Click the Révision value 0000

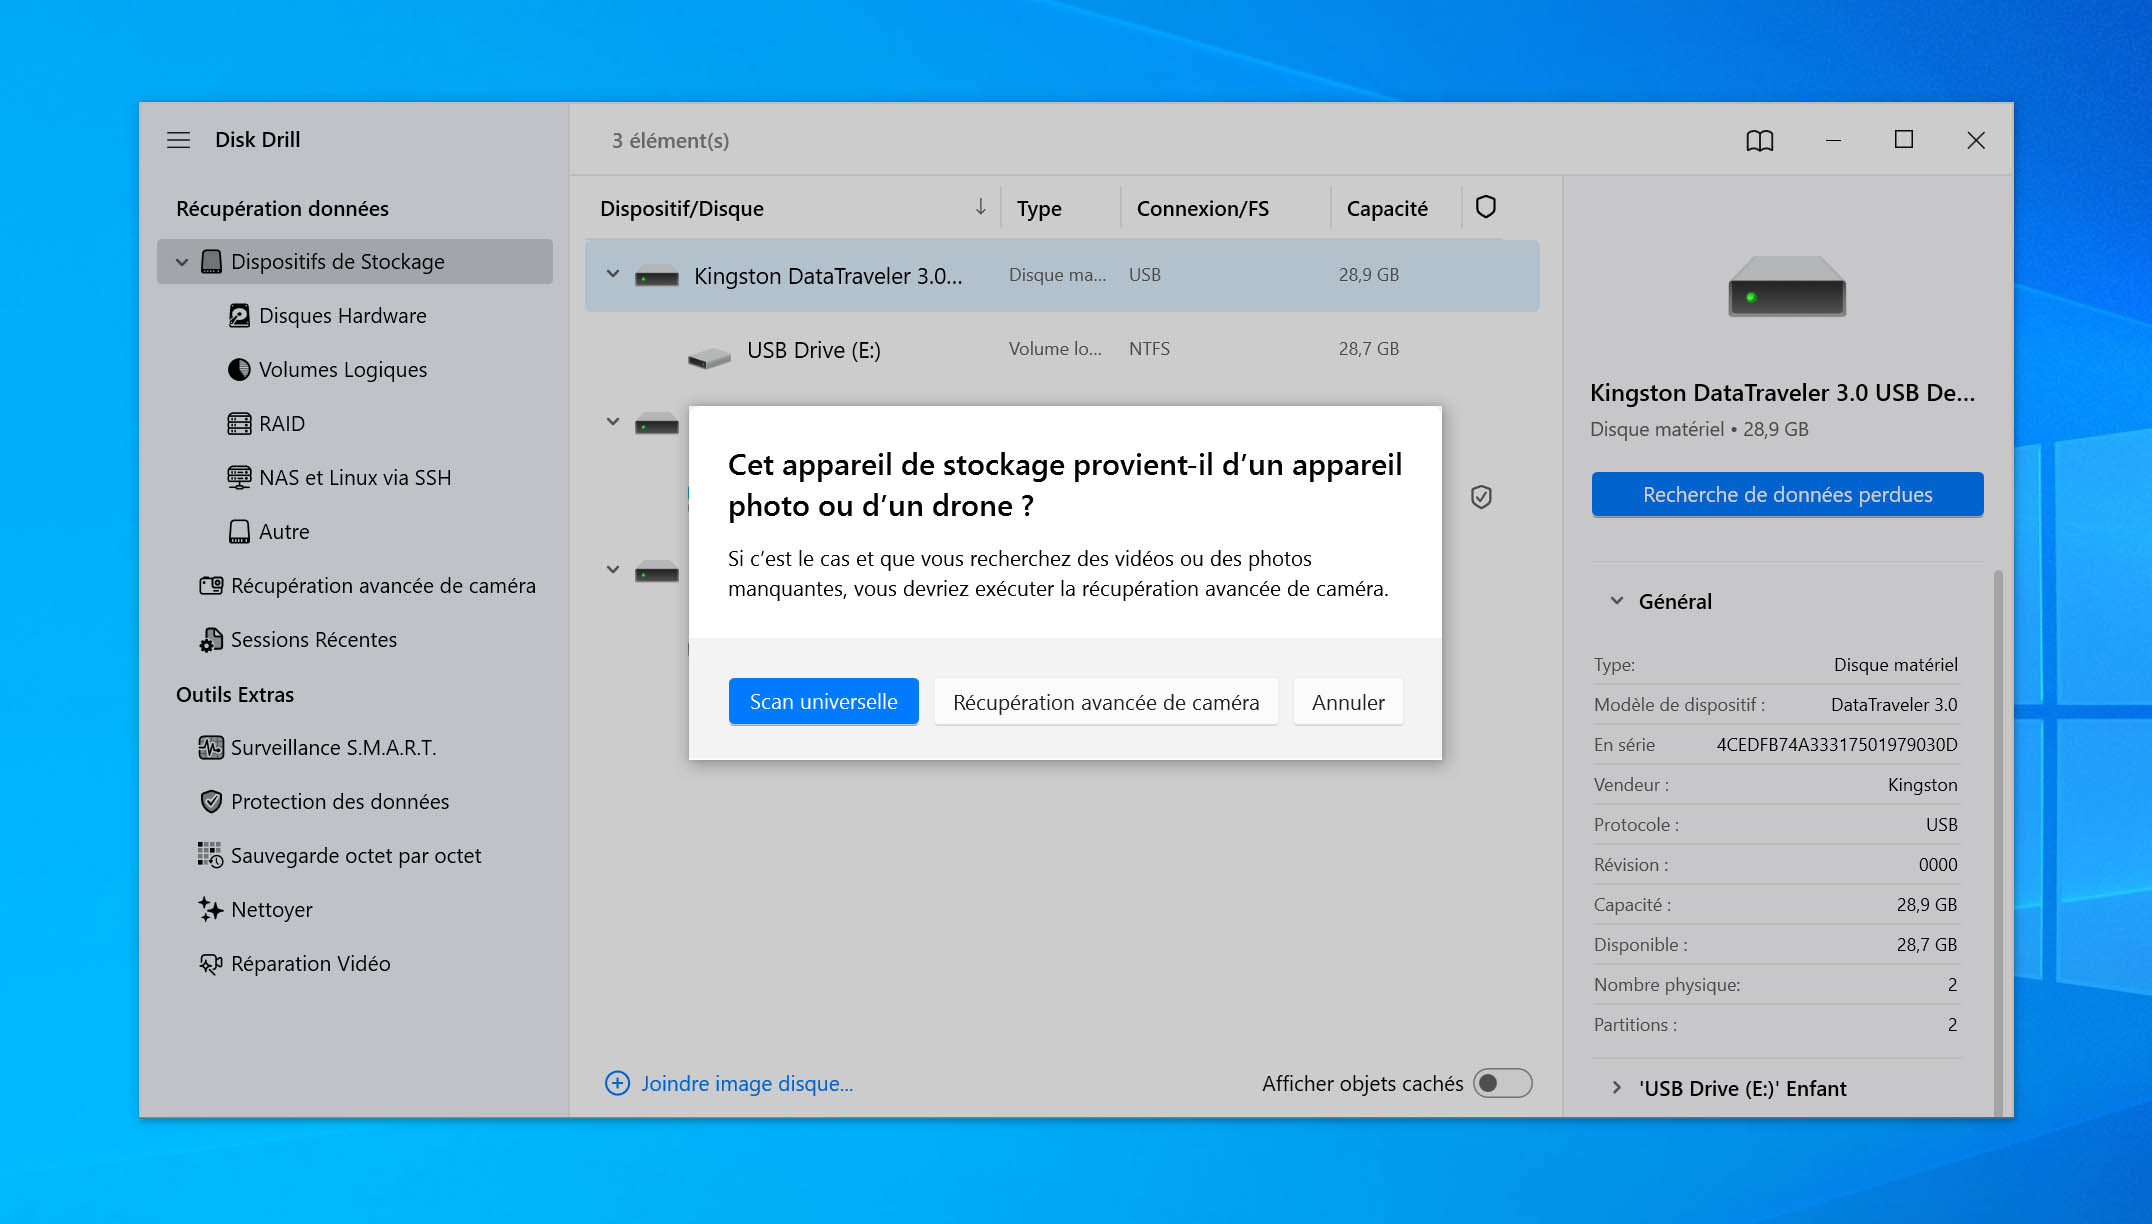(x=1937, y=865)
